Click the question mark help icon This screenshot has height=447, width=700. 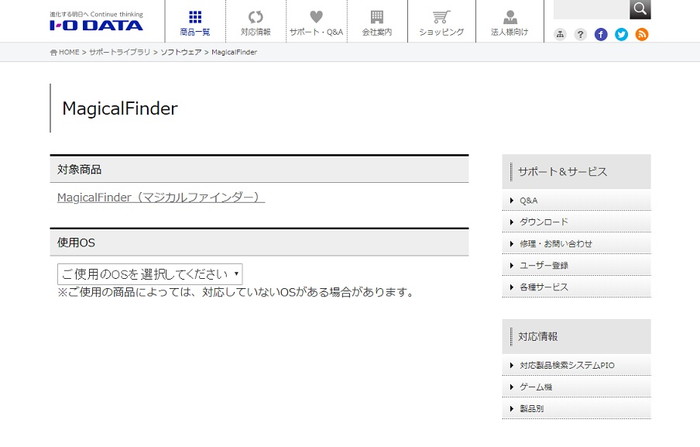[x=580, y=34]
